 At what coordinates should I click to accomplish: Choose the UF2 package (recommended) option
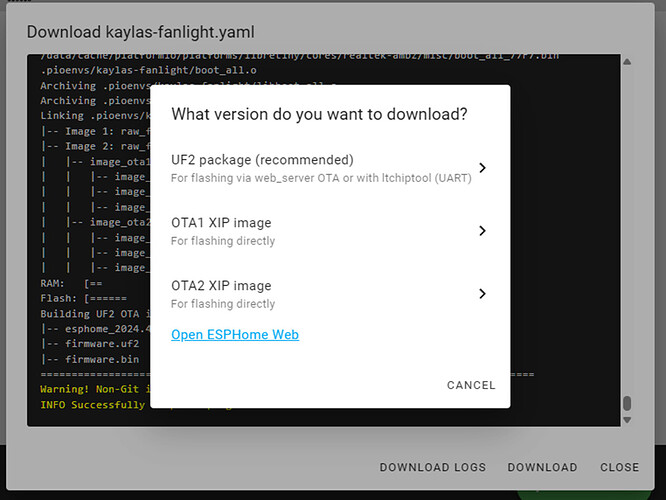tap(330, 168)
